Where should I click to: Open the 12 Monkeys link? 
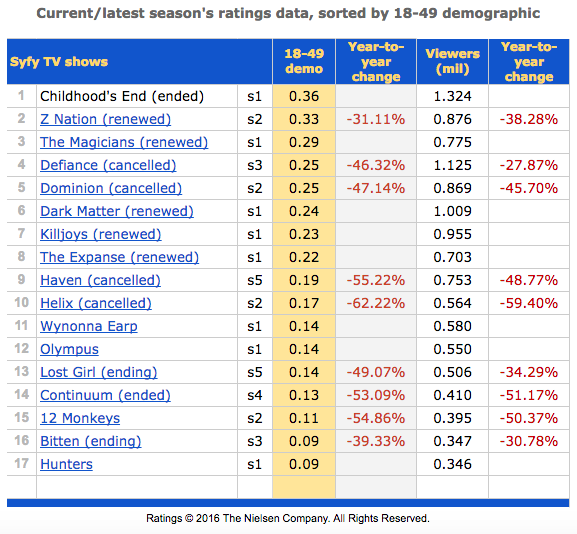(80, 418)
